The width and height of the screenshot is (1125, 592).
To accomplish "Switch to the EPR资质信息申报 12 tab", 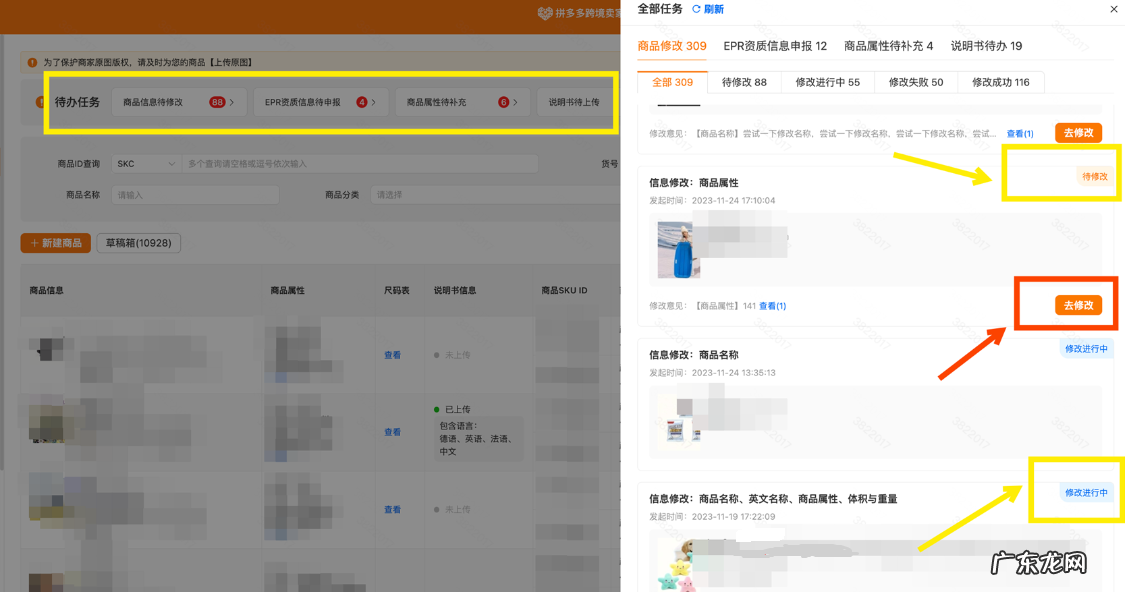I will (x=775, y=46).
